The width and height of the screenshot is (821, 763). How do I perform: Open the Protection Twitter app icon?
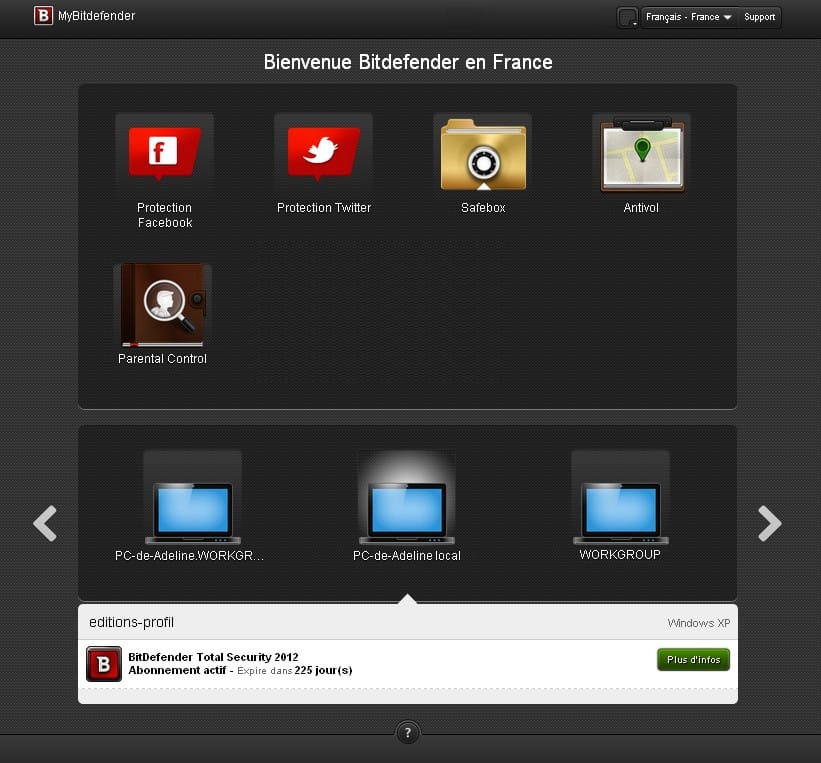(324, 154)
